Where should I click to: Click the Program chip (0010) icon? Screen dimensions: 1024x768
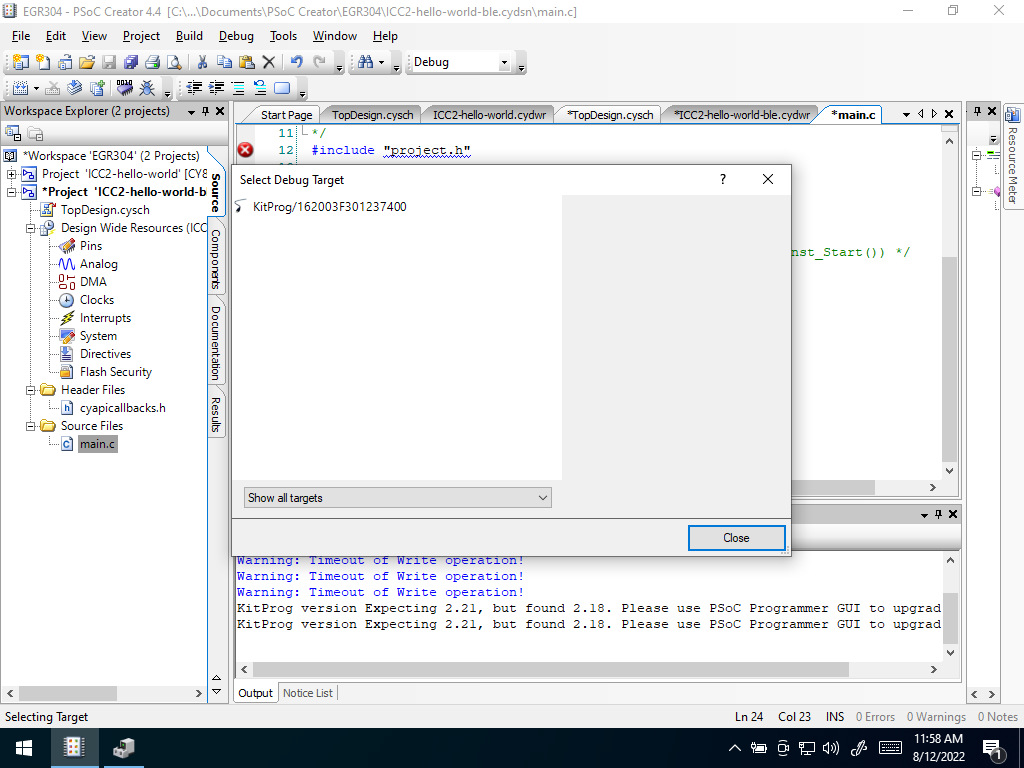click(x=124, y=88)
